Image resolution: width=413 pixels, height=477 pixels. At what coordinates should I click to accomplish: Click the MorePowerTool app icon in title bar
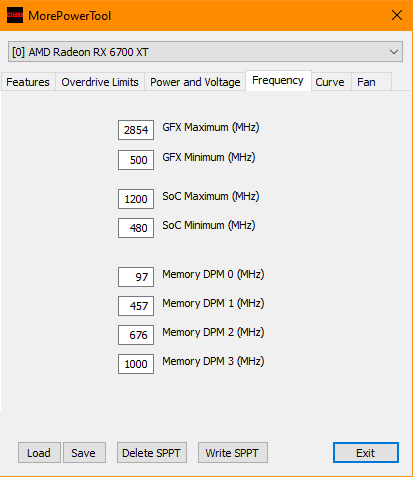(x=15, y=15)
